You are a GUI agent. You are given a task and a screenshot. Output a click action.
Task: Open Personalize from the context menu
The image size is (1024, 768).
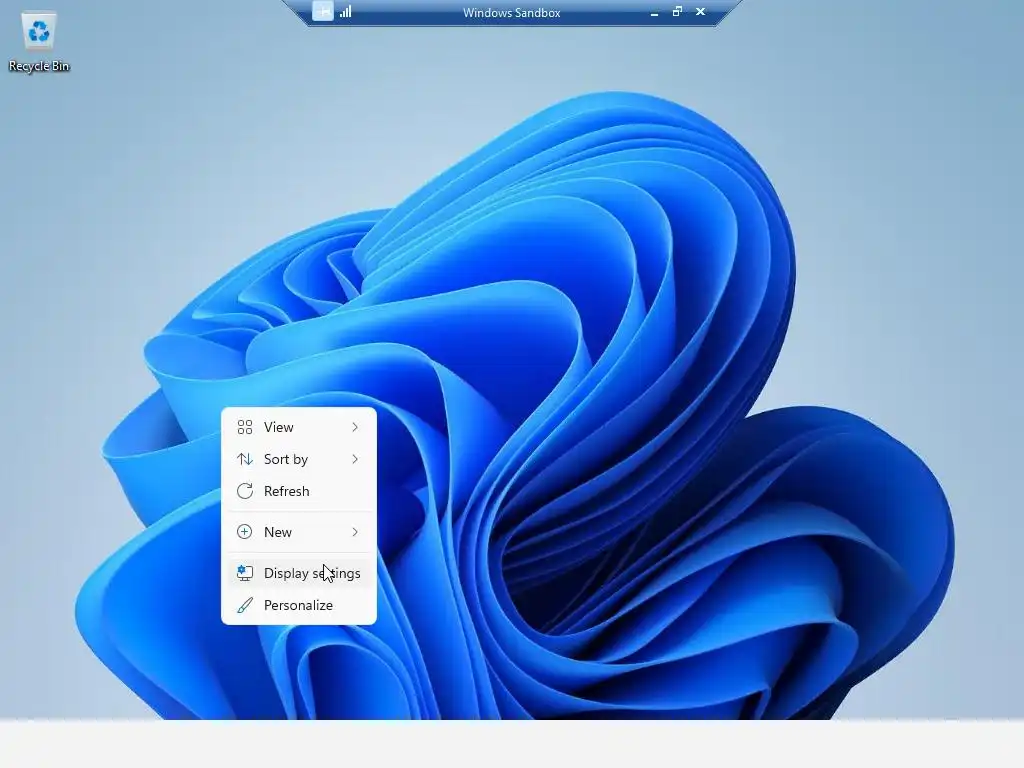(x=298, y=605)
